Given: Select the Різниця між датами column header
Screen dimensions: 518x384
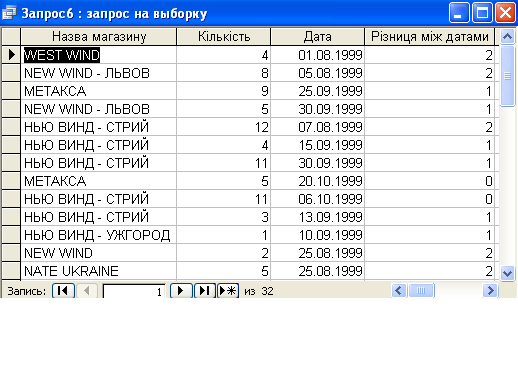Looking at the screenshot, I should pyautogui.click(x=430, y=37).
